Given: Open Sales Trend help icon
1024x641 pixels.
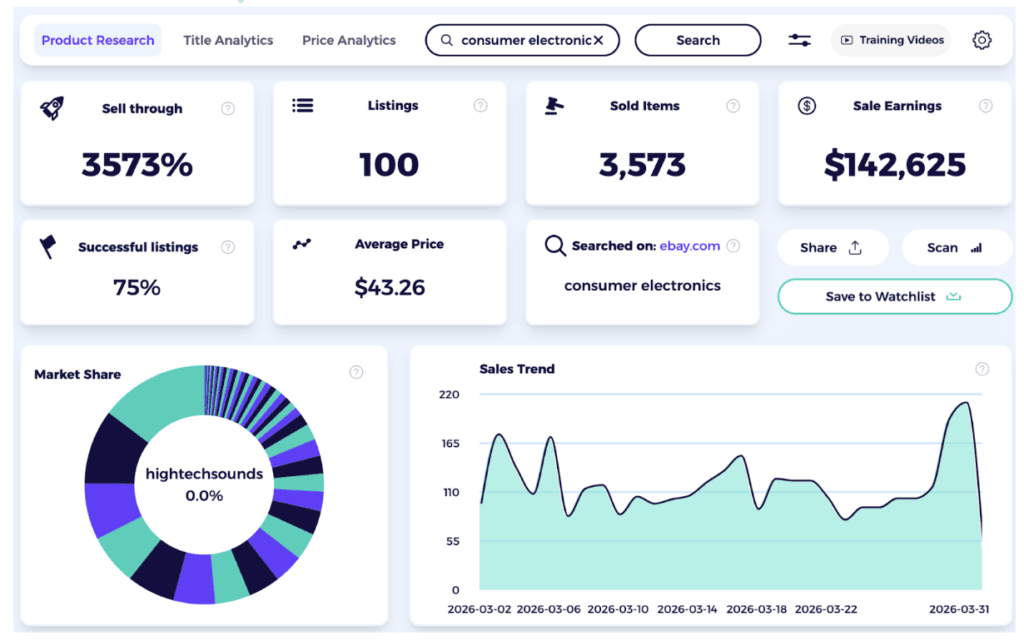Looking at the screenshot, I should point(982,369).
